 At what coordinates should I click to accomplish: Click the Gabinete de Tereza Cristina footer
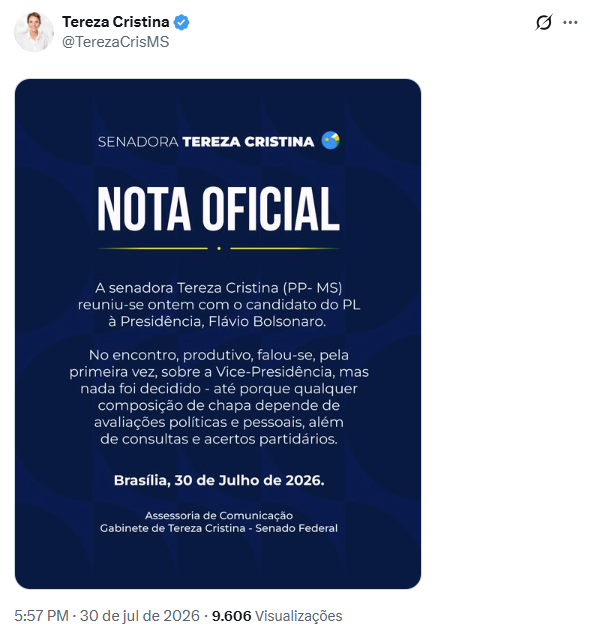(219, 528)
